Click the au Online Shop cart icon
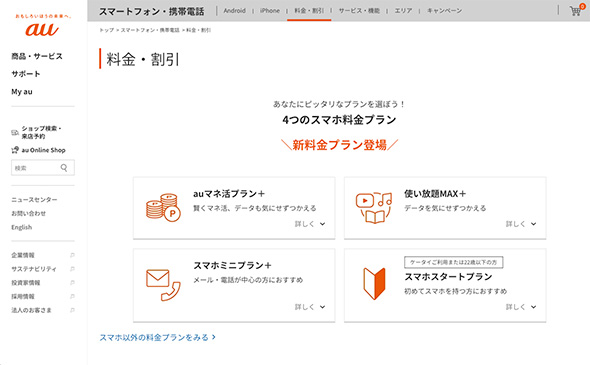This screenshot has height=365, width=590. pos(15,150)
